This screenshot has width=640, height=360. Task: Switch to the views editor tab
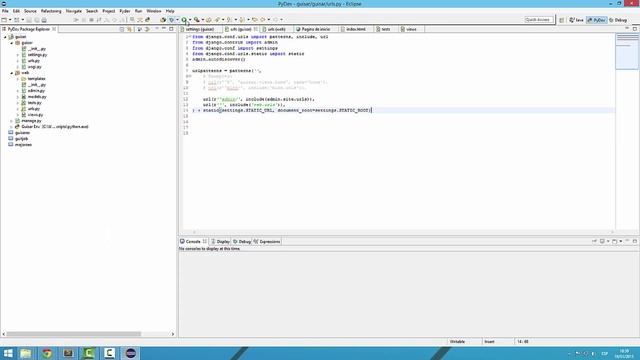pyautogui.click(x=411, y=29)
